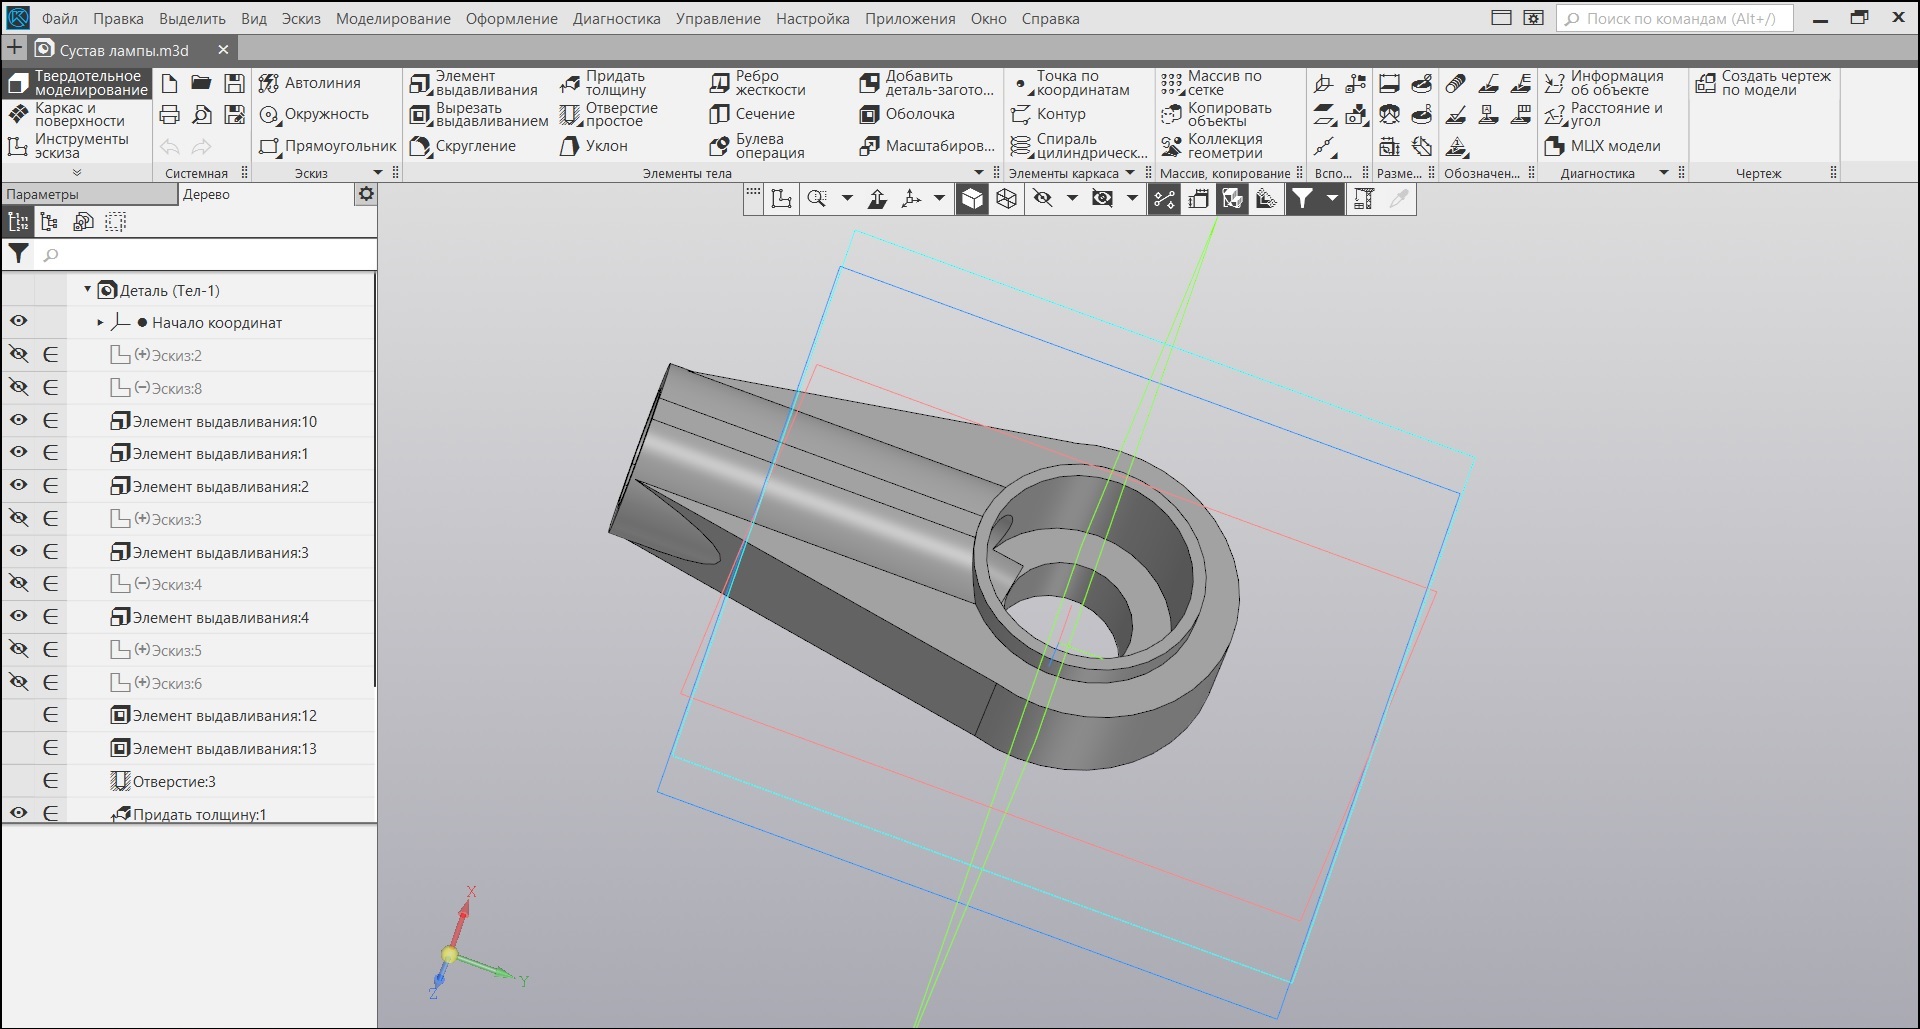Choose the Ребро жесткости tool
The height and width of the screenshot is (1029, 1920).
(x=757, y=83)
